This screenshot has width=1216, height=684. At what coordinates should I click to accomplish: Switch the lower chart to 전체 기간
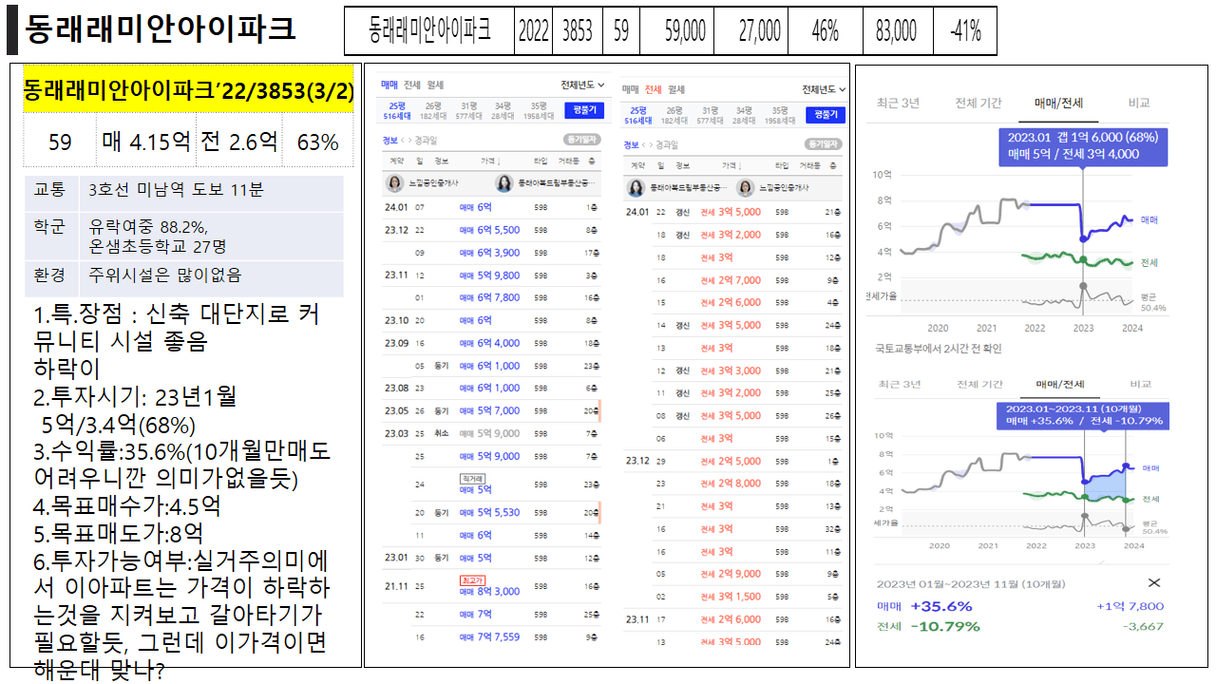[x=978, y=384]
